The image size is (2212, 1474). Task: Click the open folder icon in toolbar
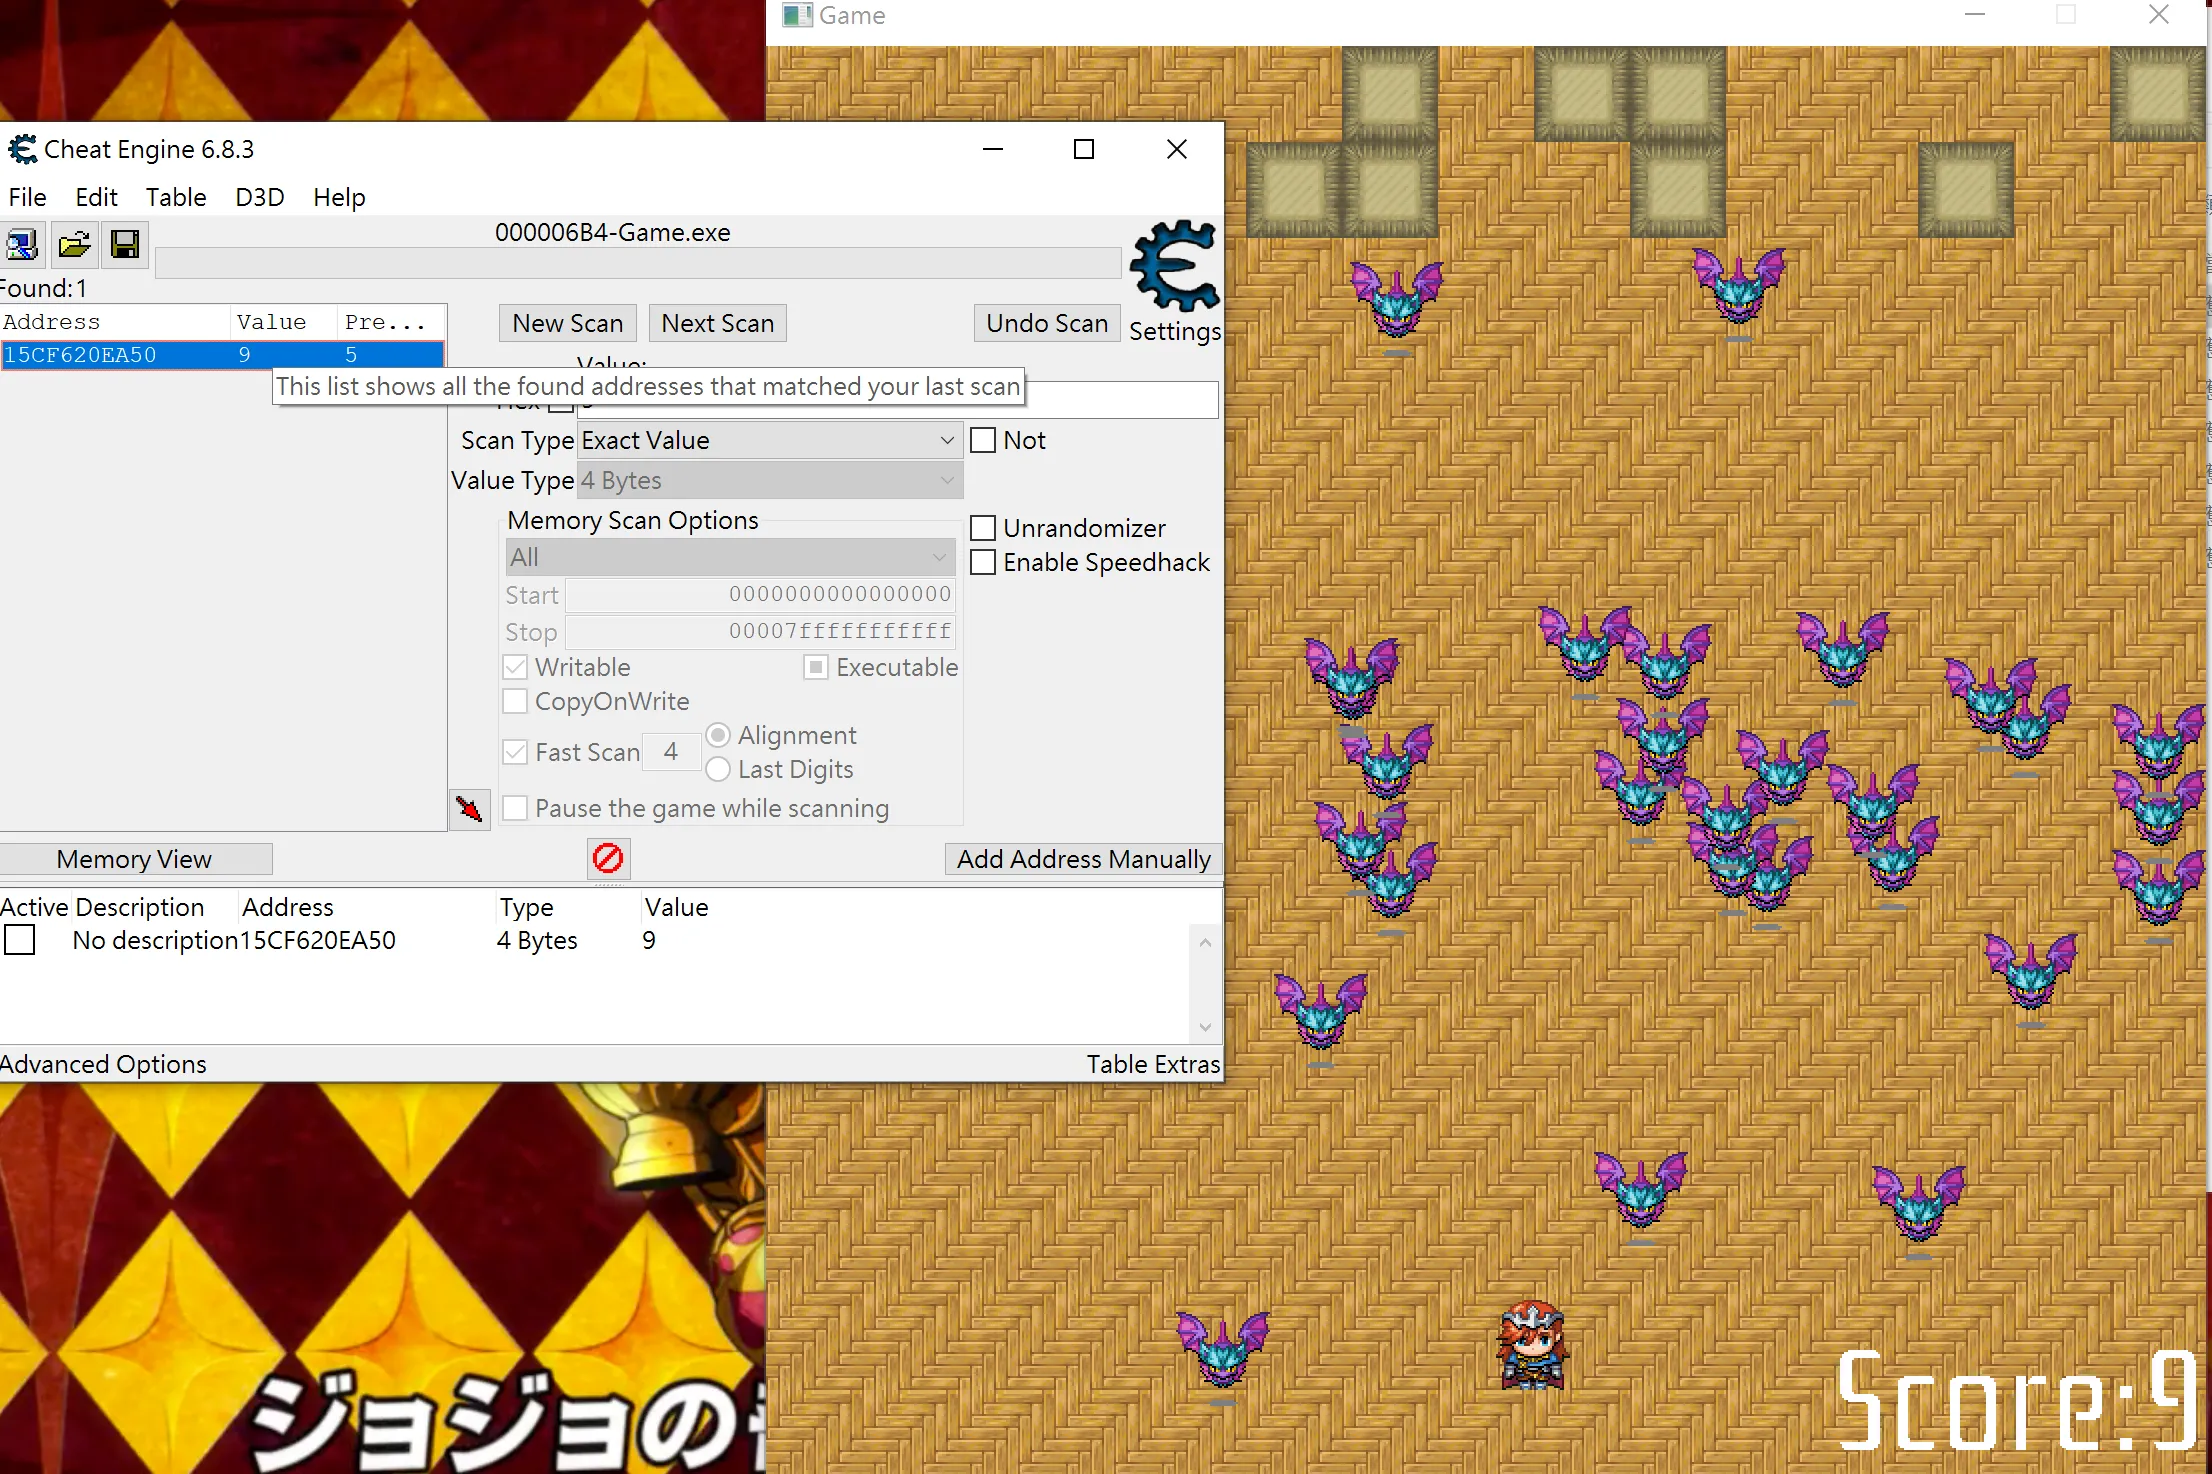[x=74, y=244]
